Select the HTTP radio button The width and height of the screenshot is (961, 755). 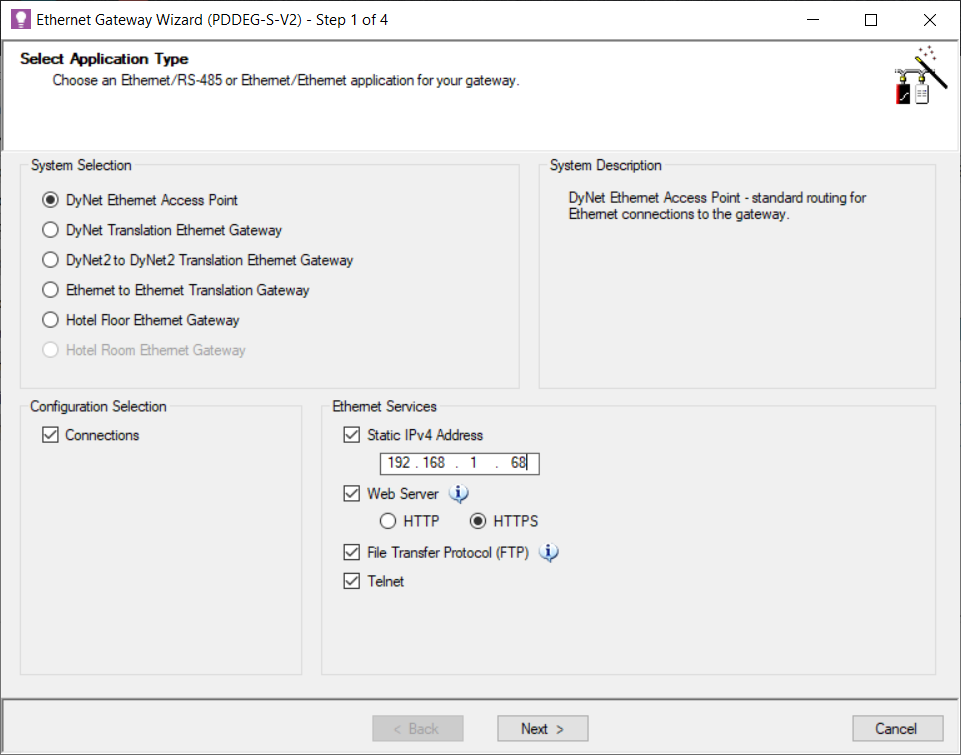point(386,521)
